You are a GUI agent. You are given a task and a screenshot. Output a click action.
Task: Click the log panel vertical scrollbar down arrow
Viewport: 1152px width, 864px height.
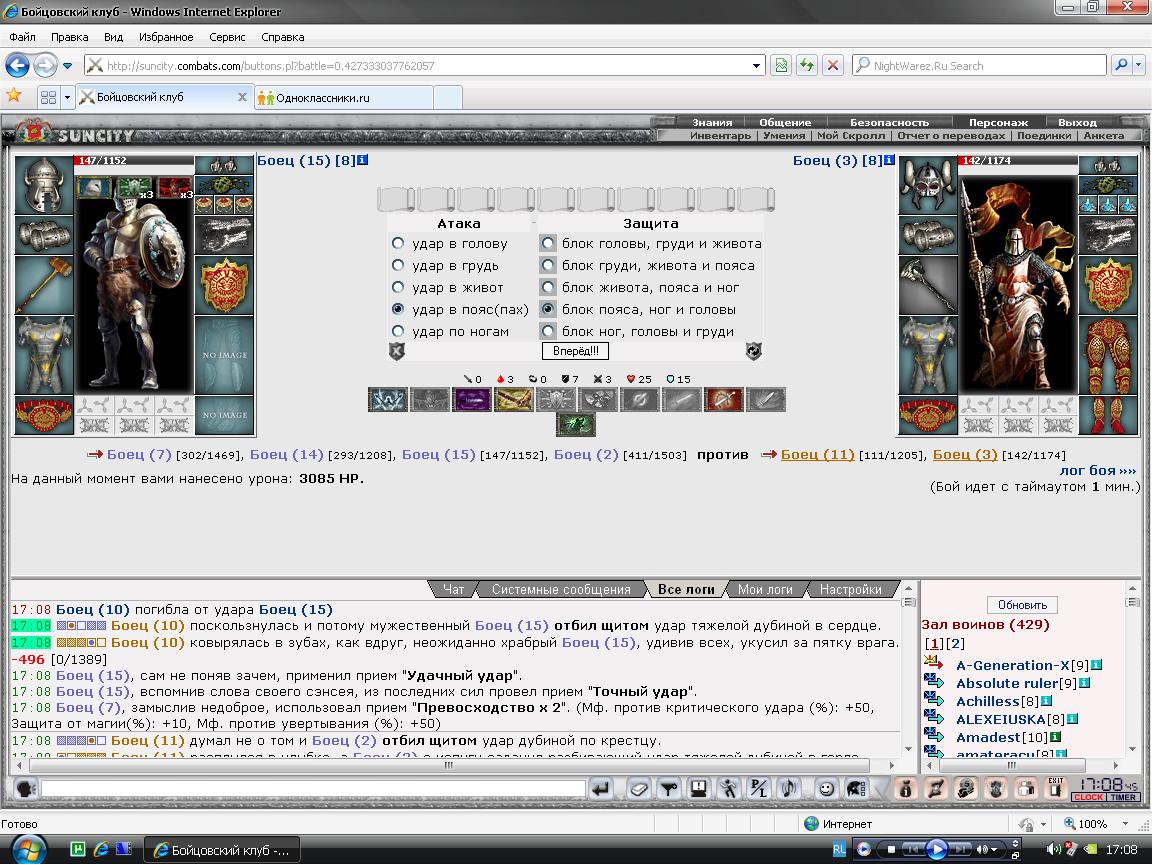[908, 749]
